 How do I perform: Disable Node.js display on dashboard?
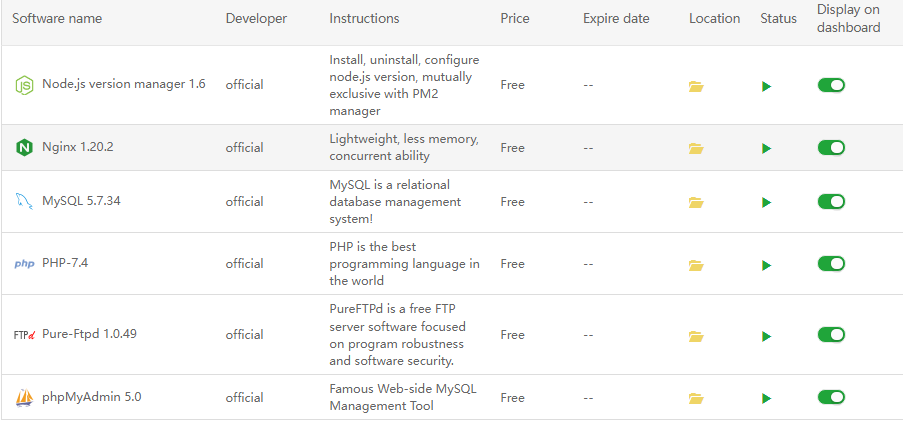831,85
